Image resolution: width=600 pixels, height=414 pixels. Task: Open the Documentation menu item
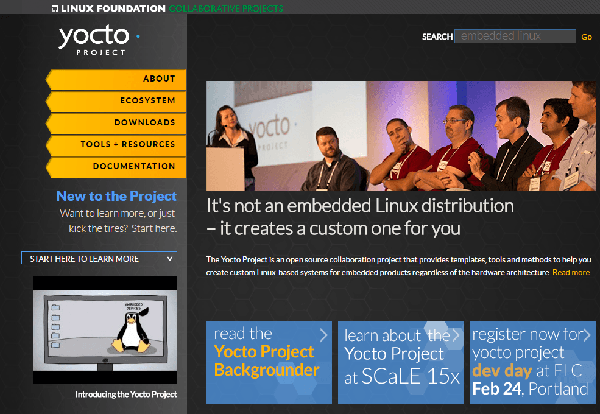(x=116, y=167)
